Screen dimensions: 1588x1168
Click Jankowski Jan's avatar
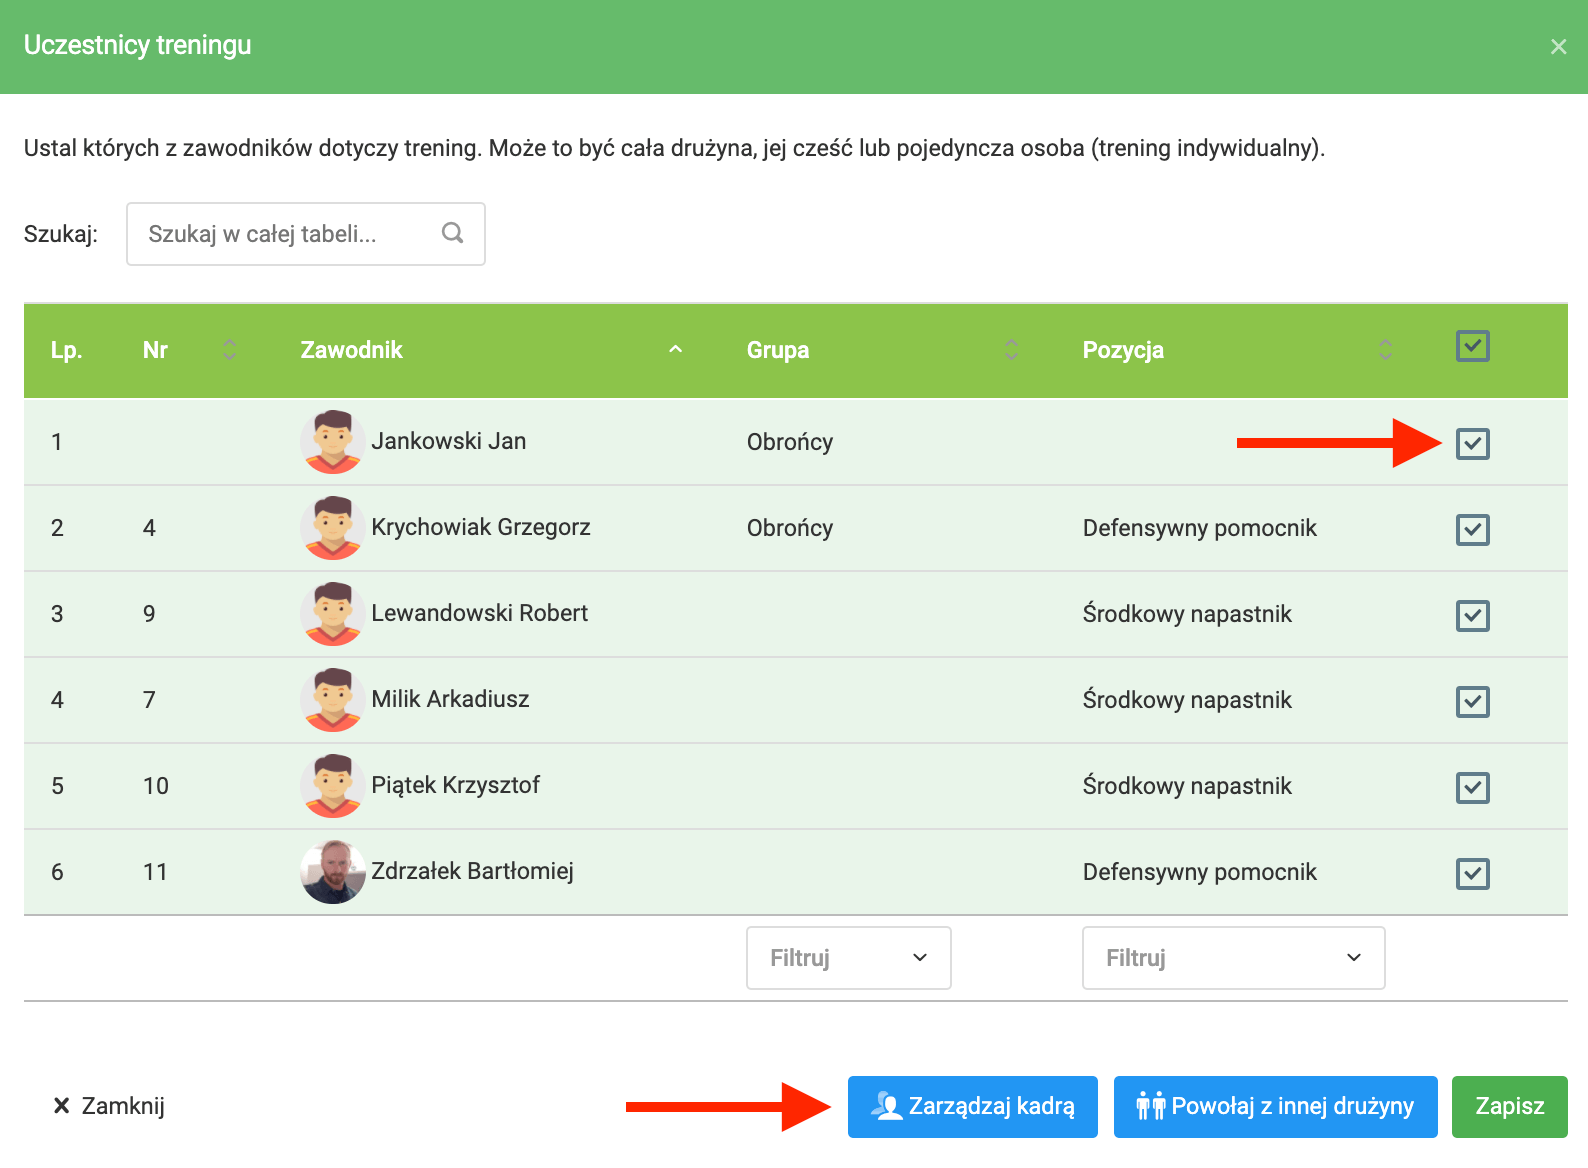[333, 441]
